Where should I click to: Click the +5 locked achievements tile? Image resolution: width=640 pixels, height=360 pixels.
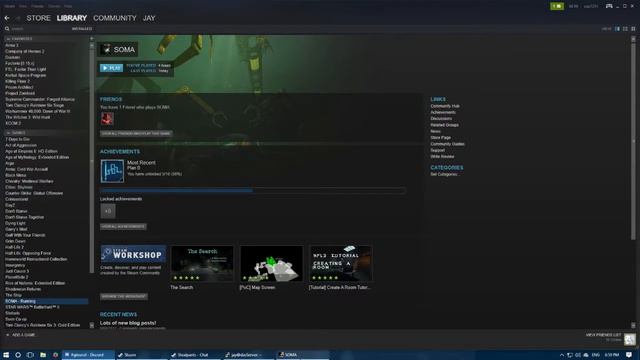point(108,211)
